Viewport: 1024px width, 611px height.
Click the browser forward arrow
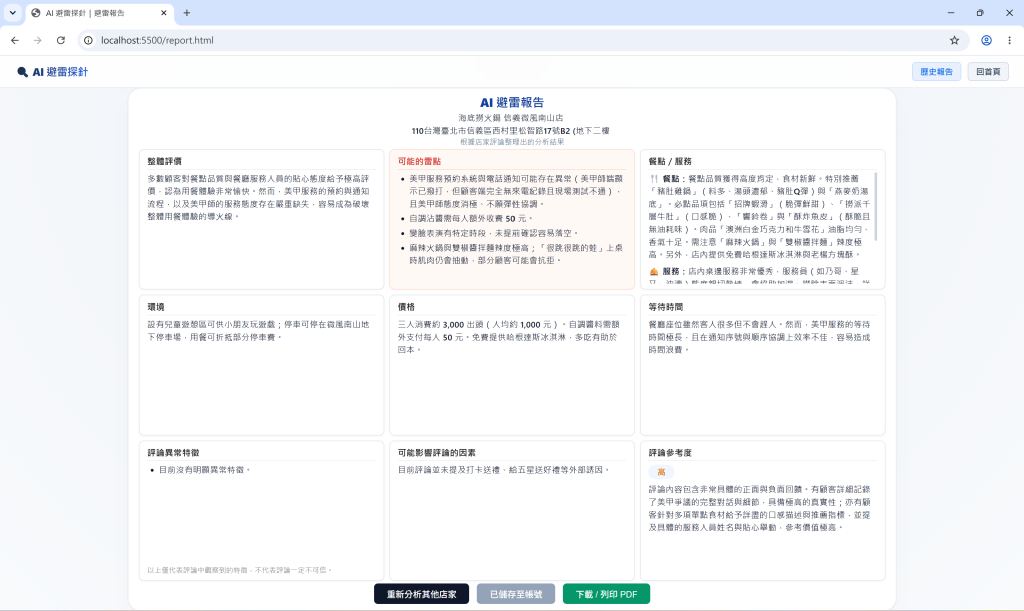(x=38, y=40)
